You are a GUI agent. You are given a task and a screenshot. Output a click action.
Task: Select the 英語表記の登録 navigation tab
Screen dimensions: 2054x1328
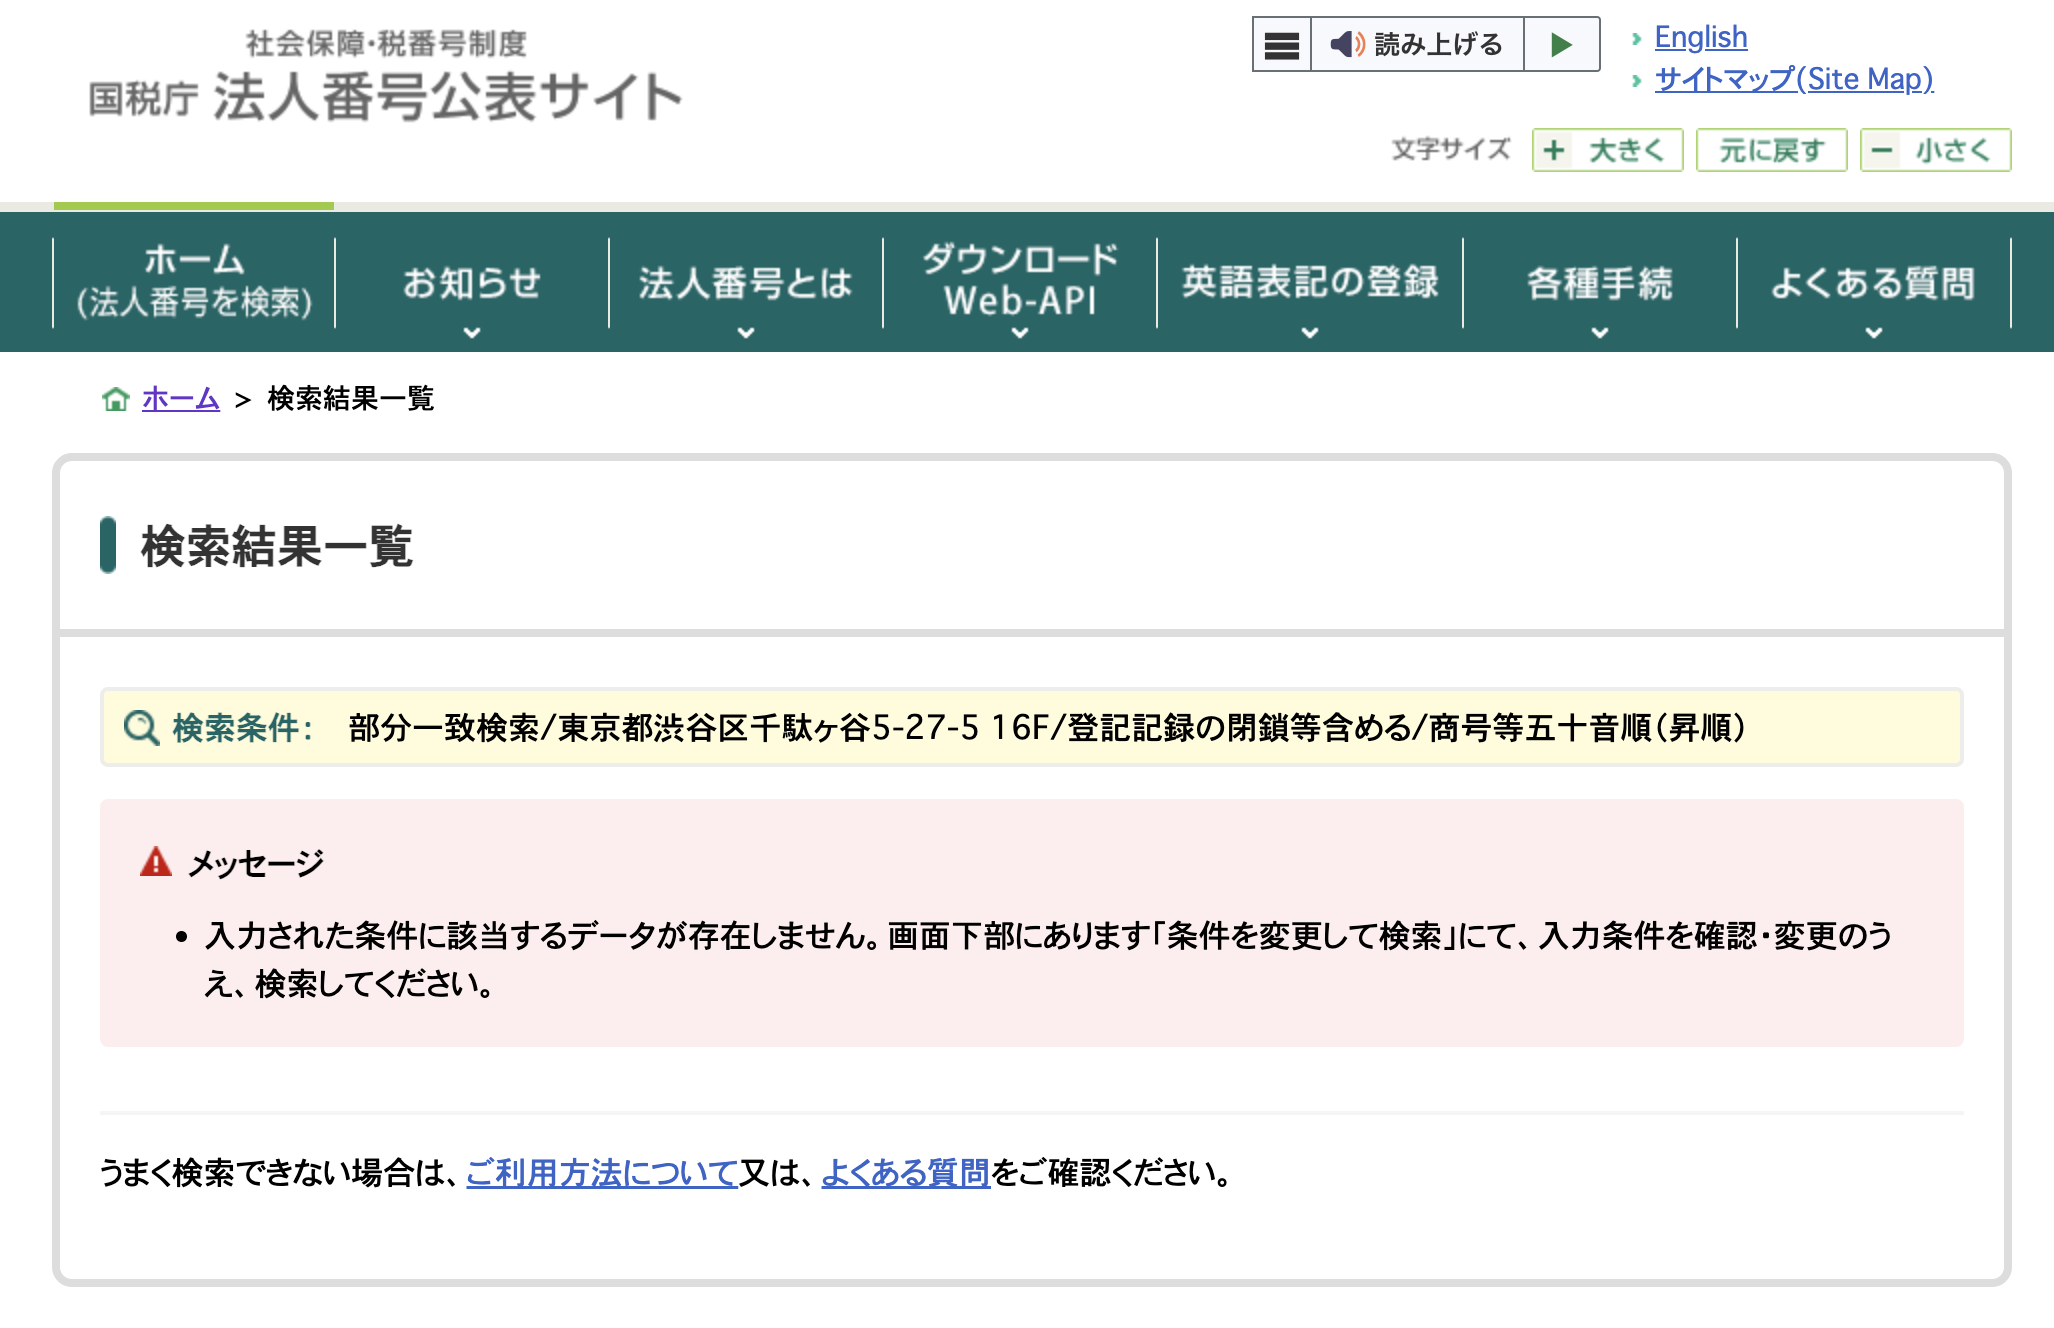1310,283
